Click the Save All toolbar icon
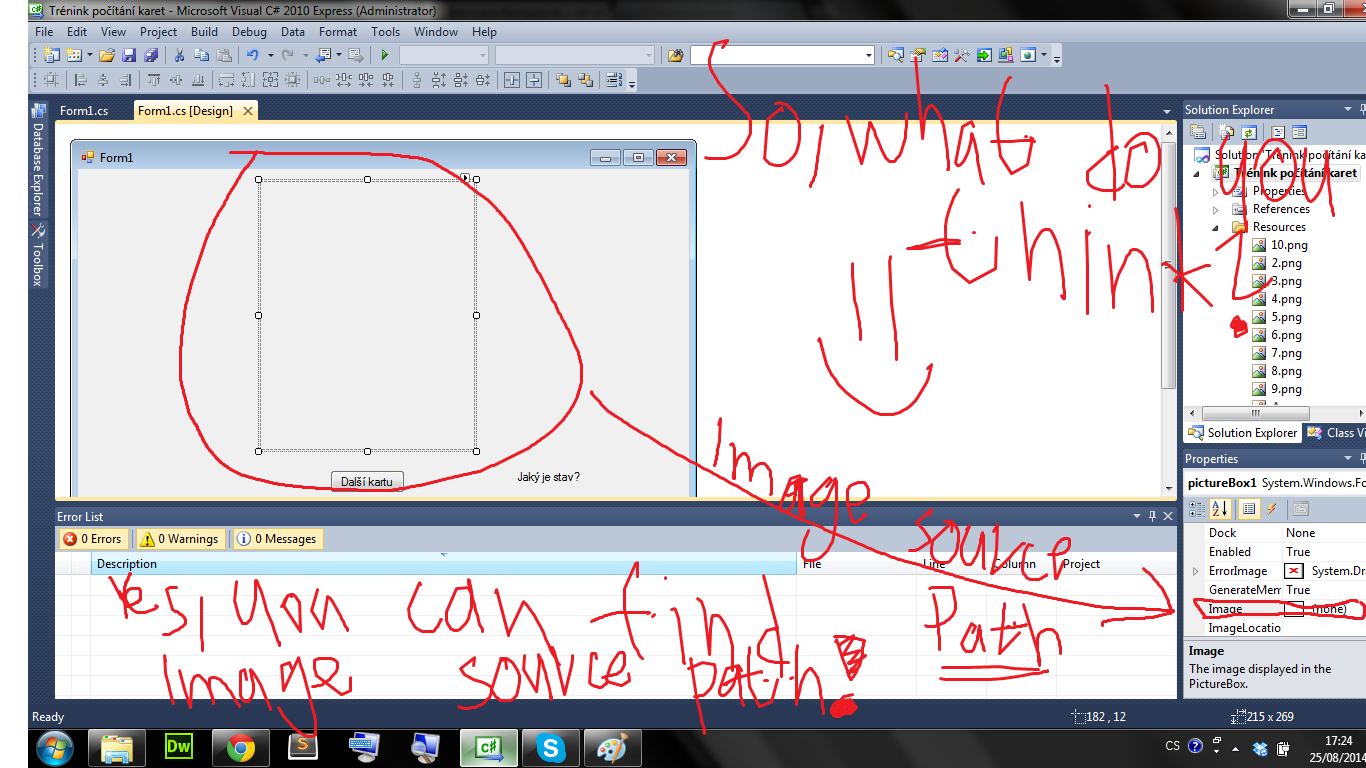The width and height of the screenshot is (1366, 768). (x=151, y=55)
